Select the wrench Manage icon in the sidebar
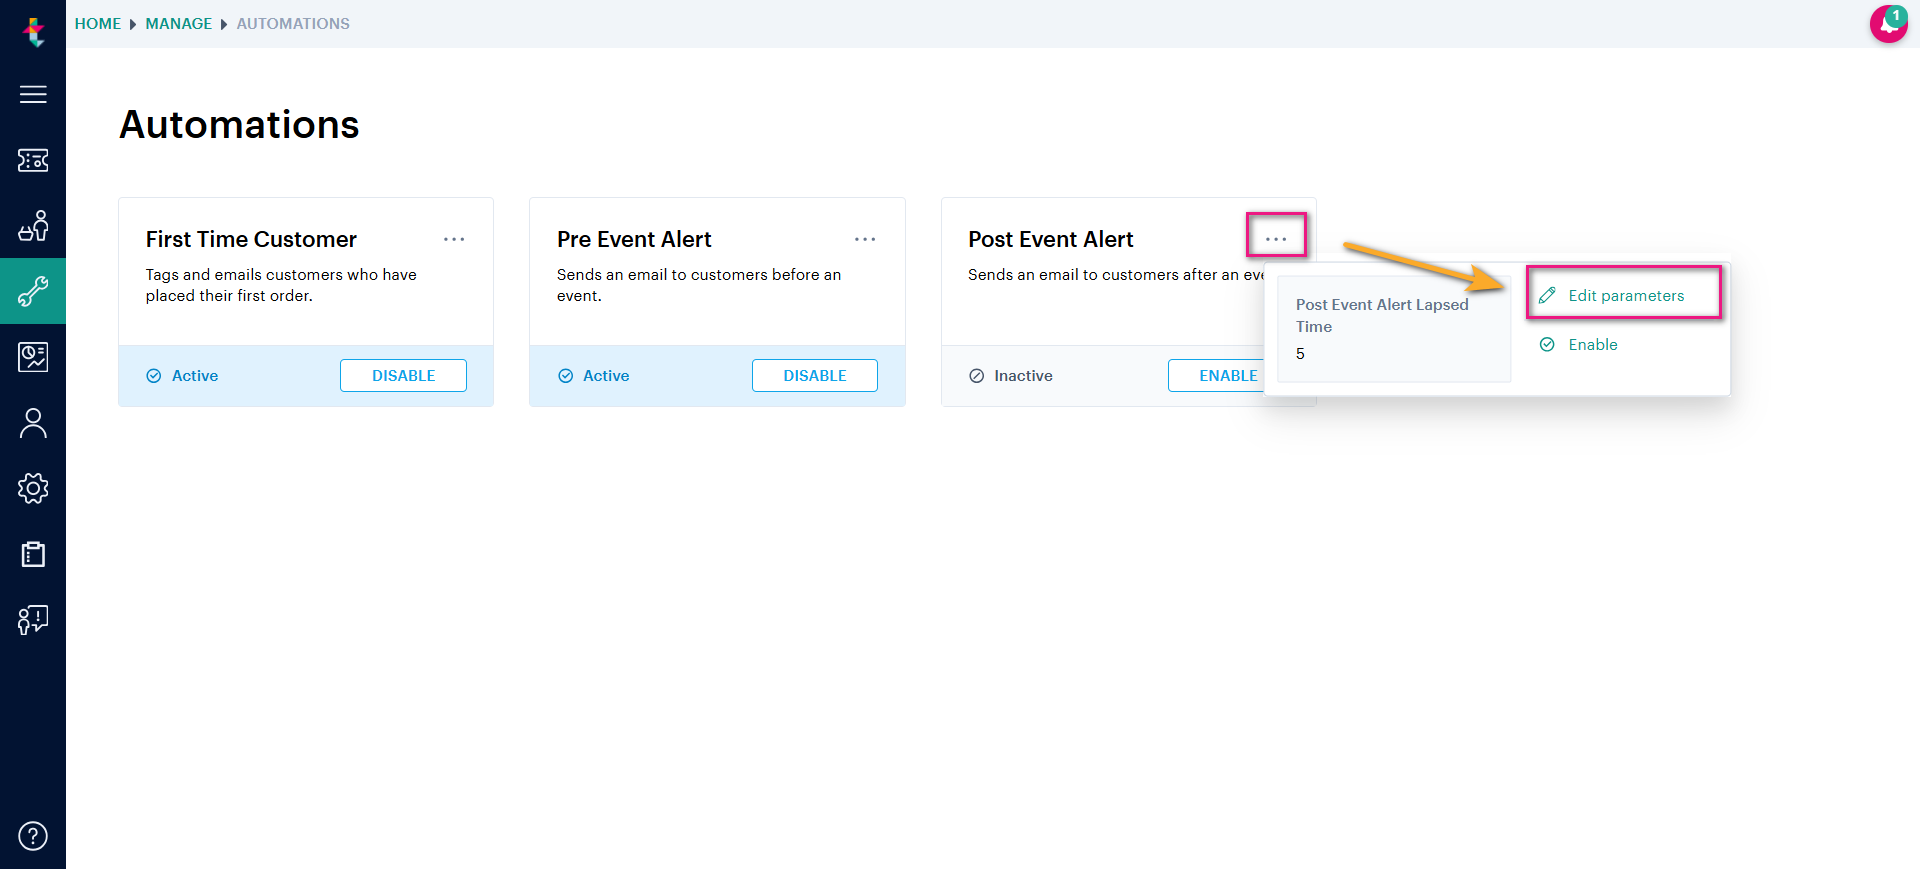The image size is (1920, 869). (33, 291)
